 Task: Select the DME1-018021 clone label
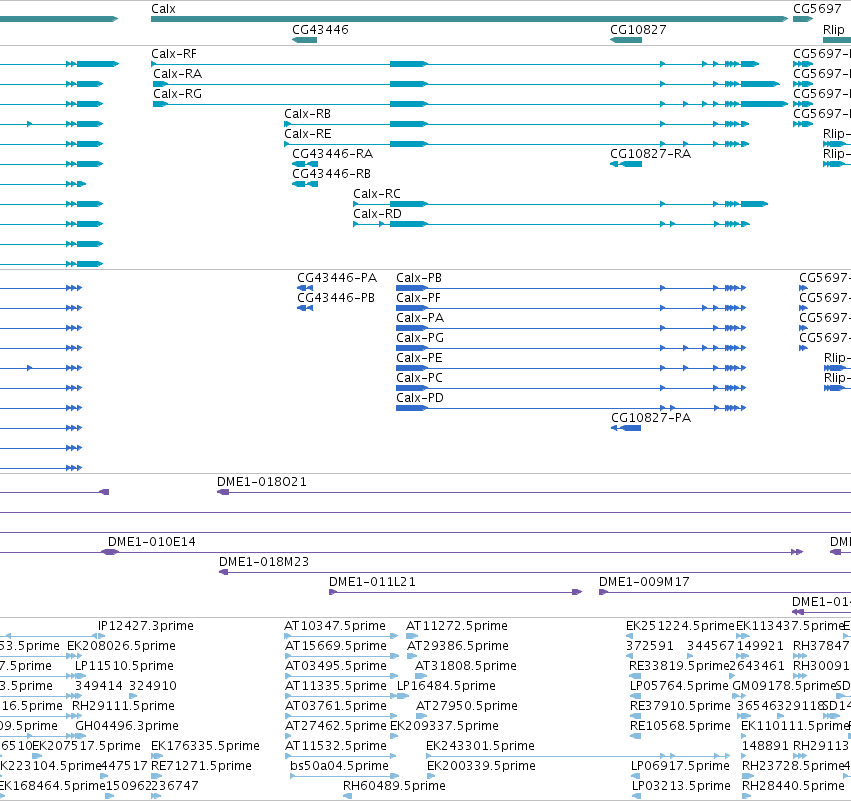pos(262,482)
